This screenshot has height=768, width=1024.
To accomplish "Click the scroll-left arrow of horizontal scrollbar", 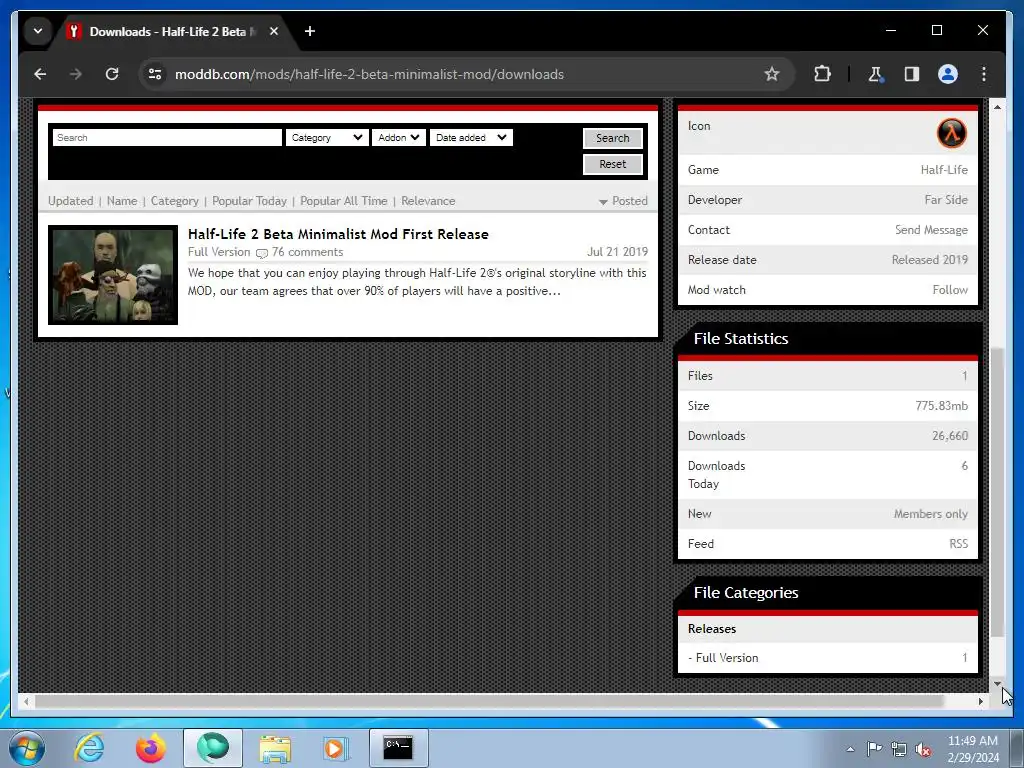I will tap(26, 701).
